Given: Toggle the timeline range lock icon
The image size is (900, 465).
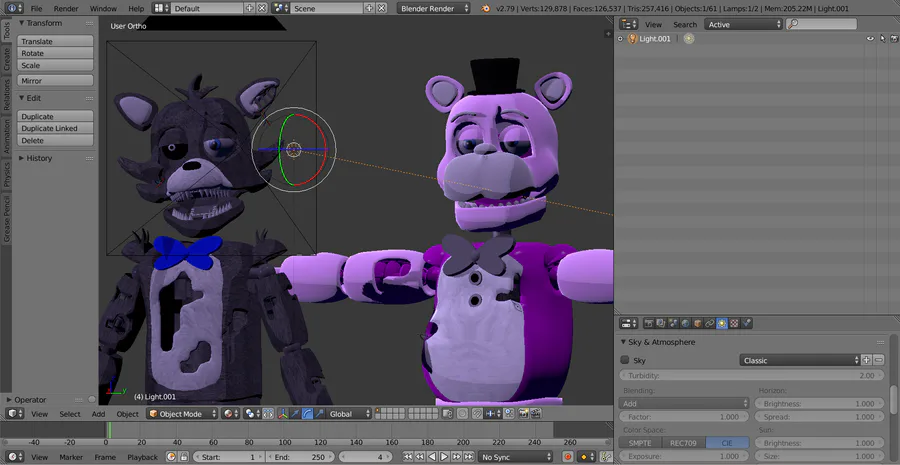Looking at the screenshot, I should click(183, 457).
